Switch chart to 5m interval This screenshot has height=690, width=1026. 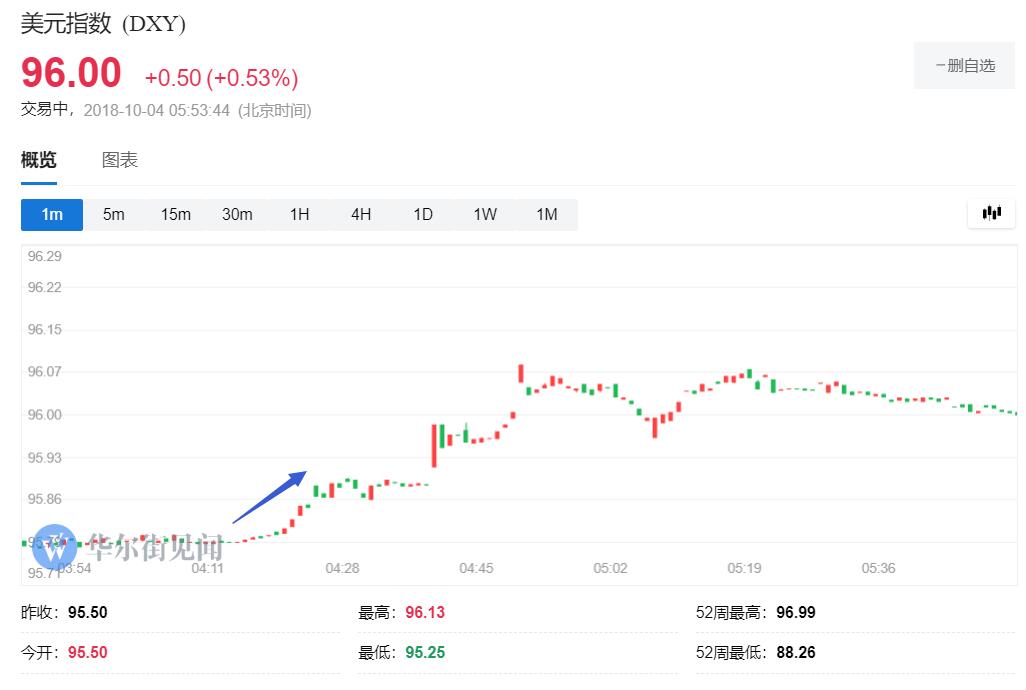114,214
